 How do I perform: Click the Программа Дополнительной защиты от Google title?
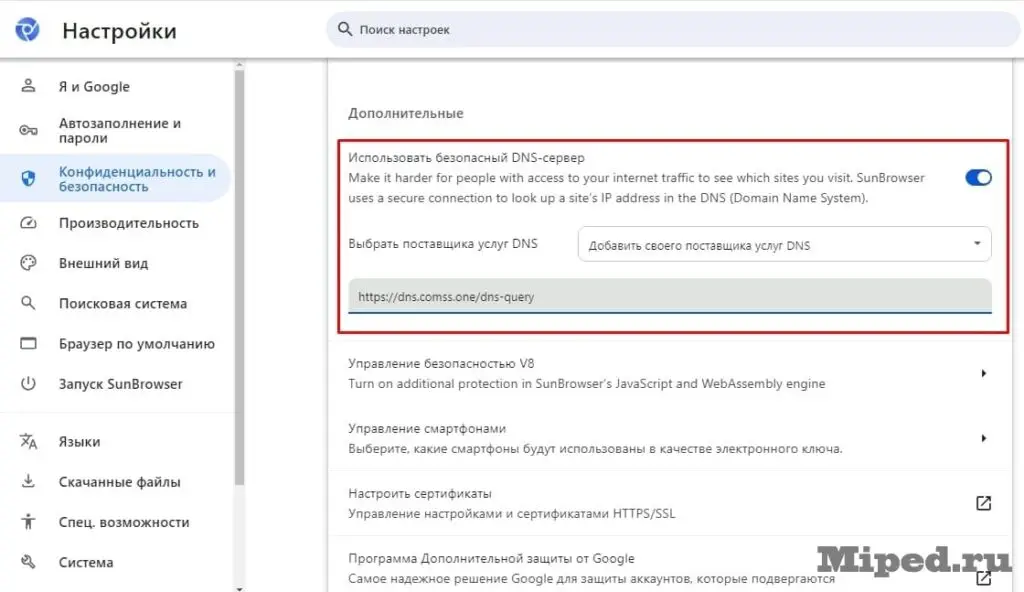point(491,558)
